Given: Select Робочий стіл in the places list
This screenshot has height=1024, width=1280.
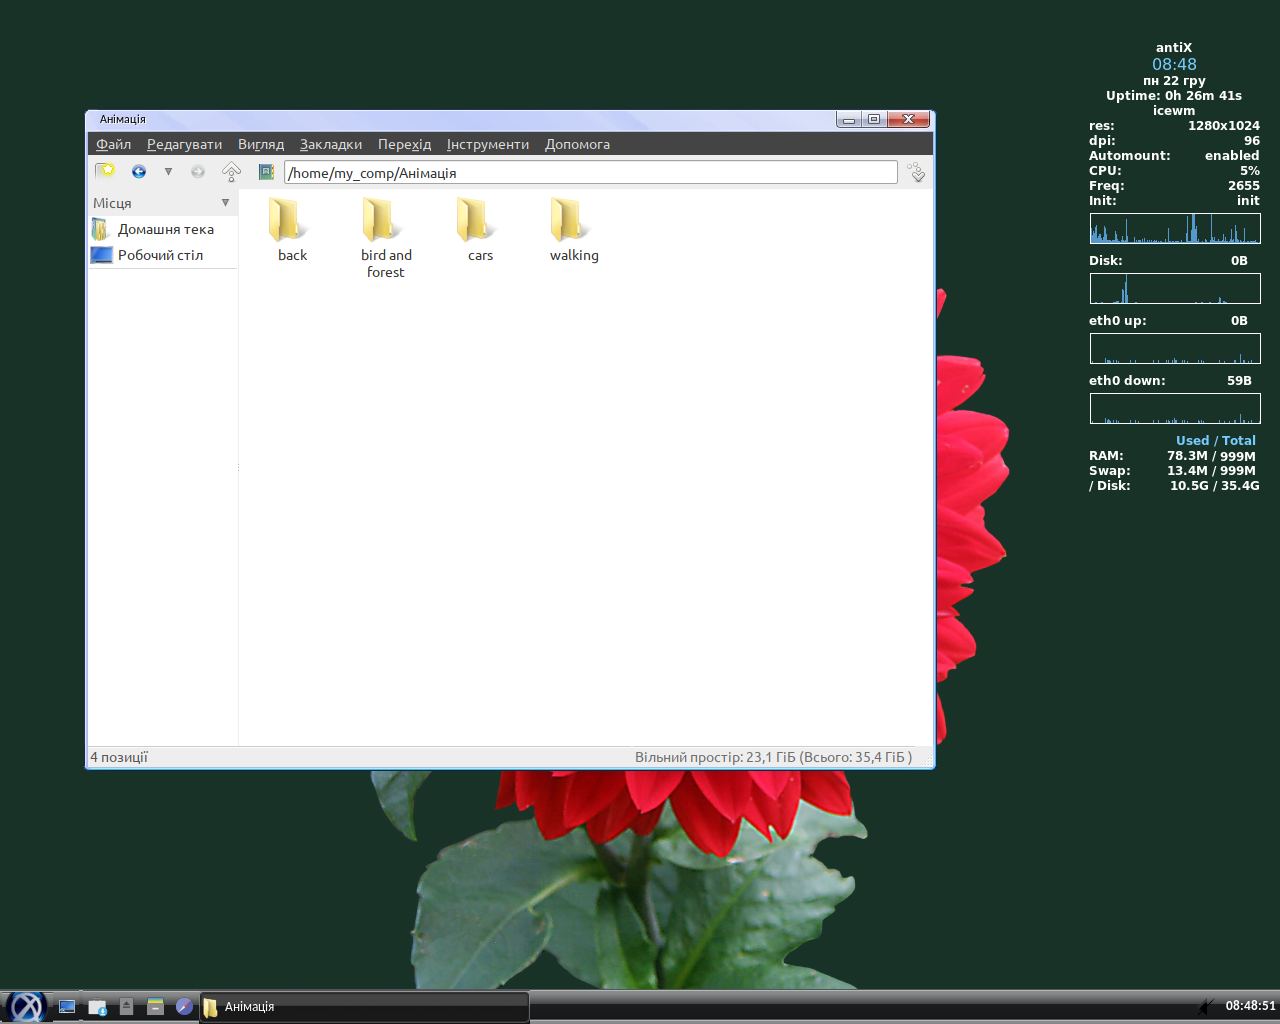Looking at the screenshot, I should click(160, 255).
